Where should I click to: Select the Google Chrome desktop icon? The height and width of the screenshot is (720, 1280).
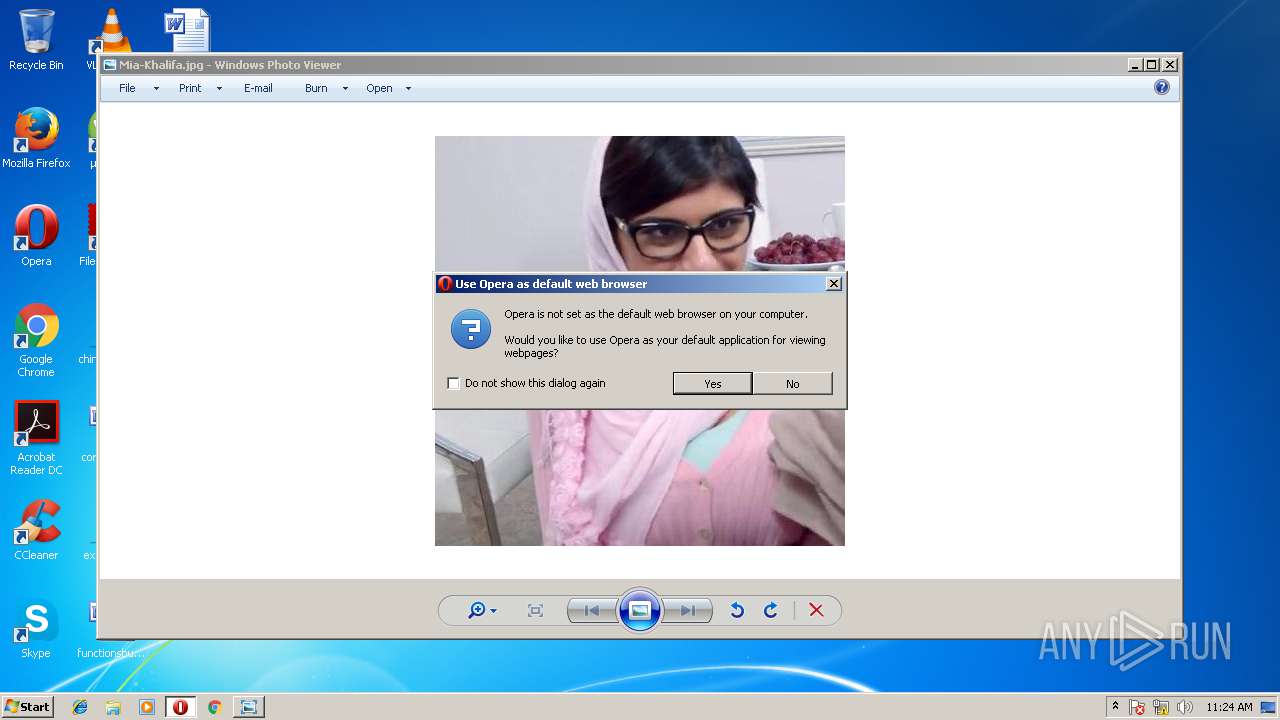36,340
